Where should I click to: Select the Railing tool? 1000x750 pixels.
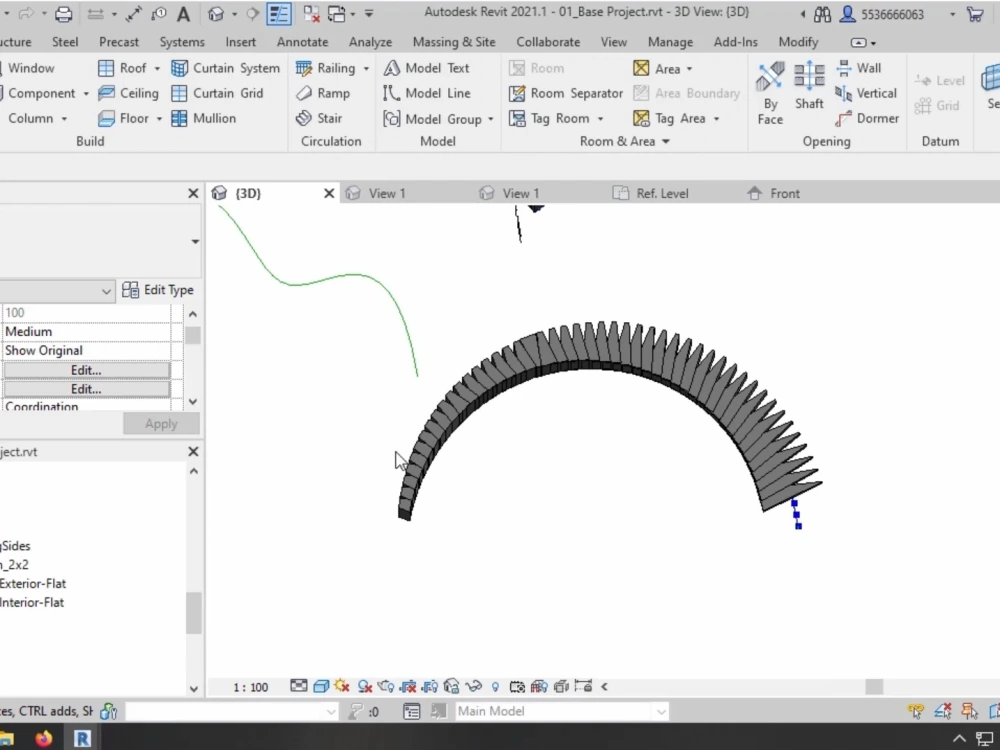(326, 68)
